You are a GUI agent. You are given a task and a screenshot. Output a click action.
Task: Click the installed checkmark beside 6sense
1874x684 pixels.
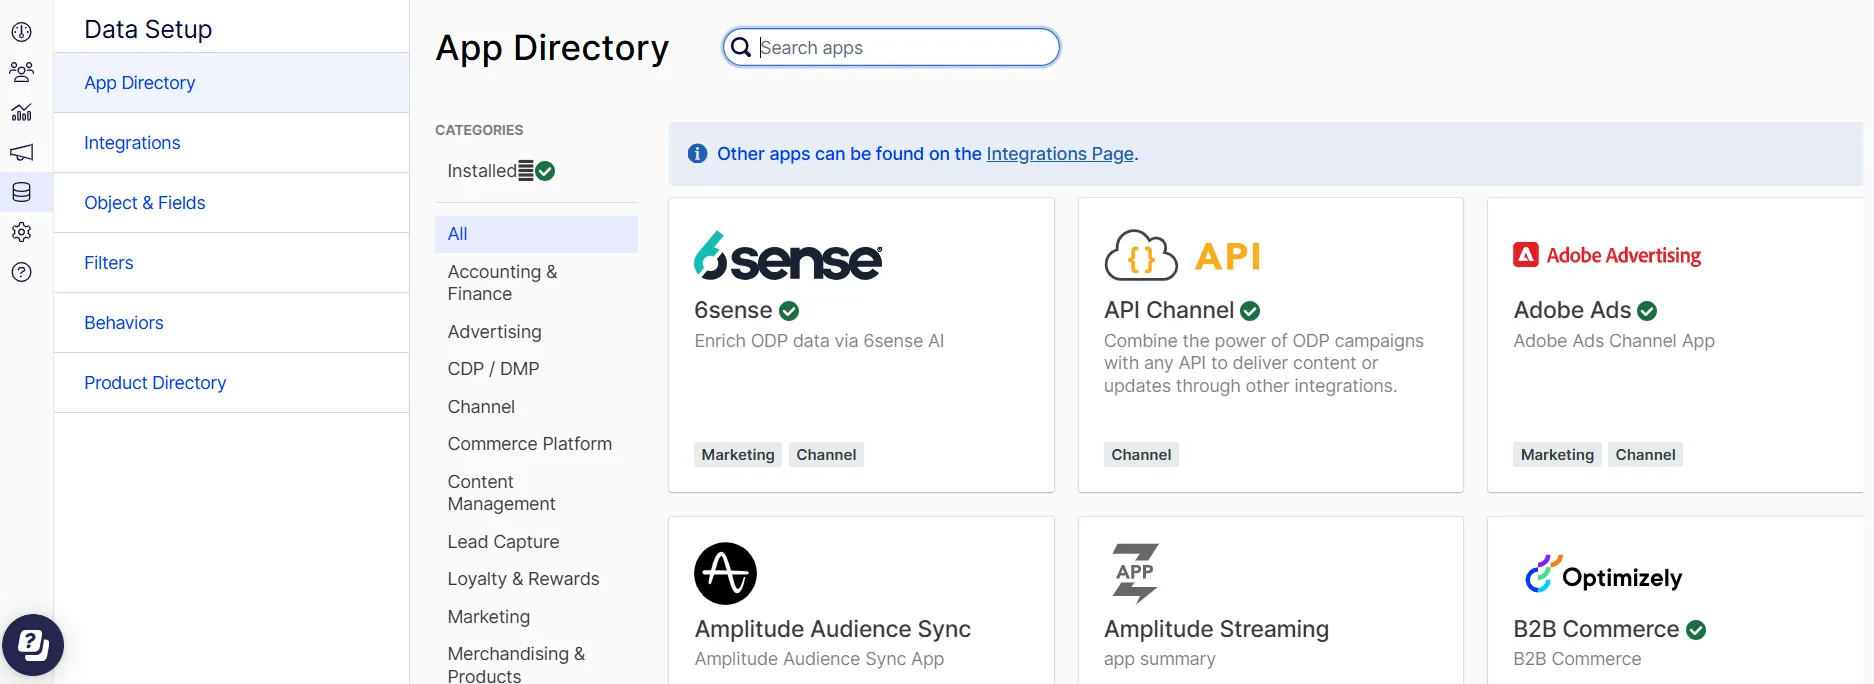click(x=789, y=311)
